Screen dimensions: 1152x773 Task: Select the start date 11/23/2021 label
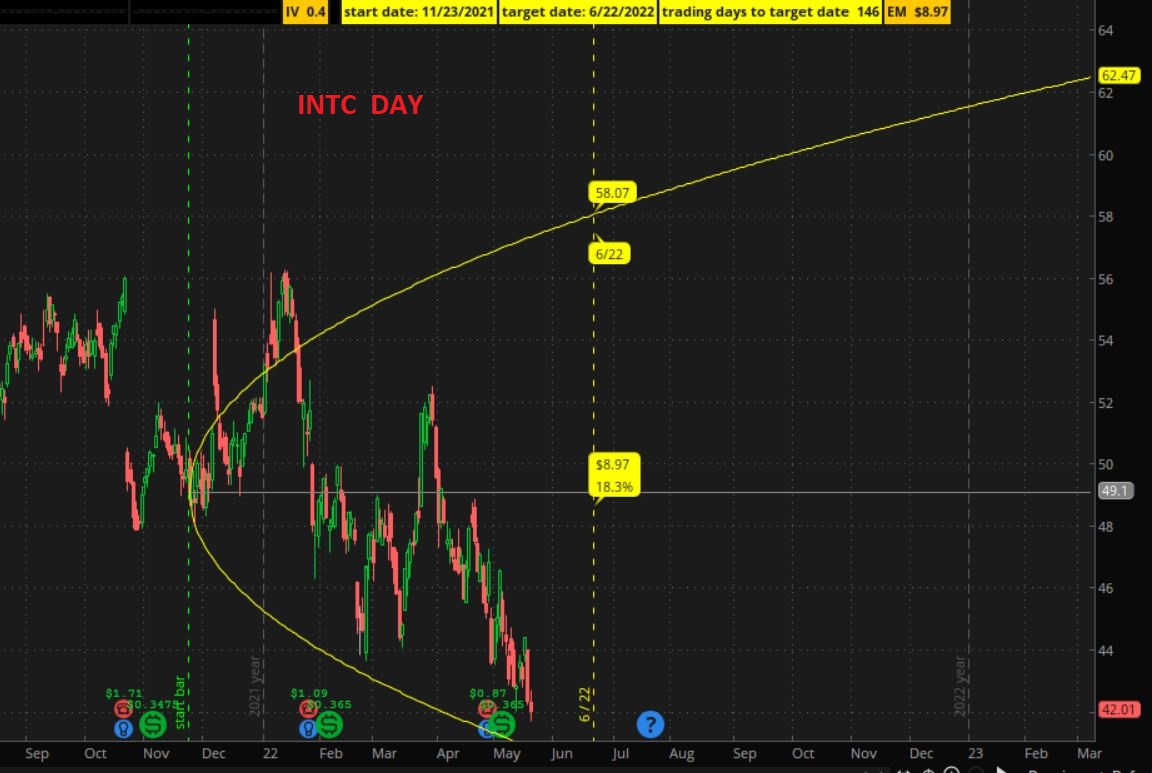tap(418, 12)
